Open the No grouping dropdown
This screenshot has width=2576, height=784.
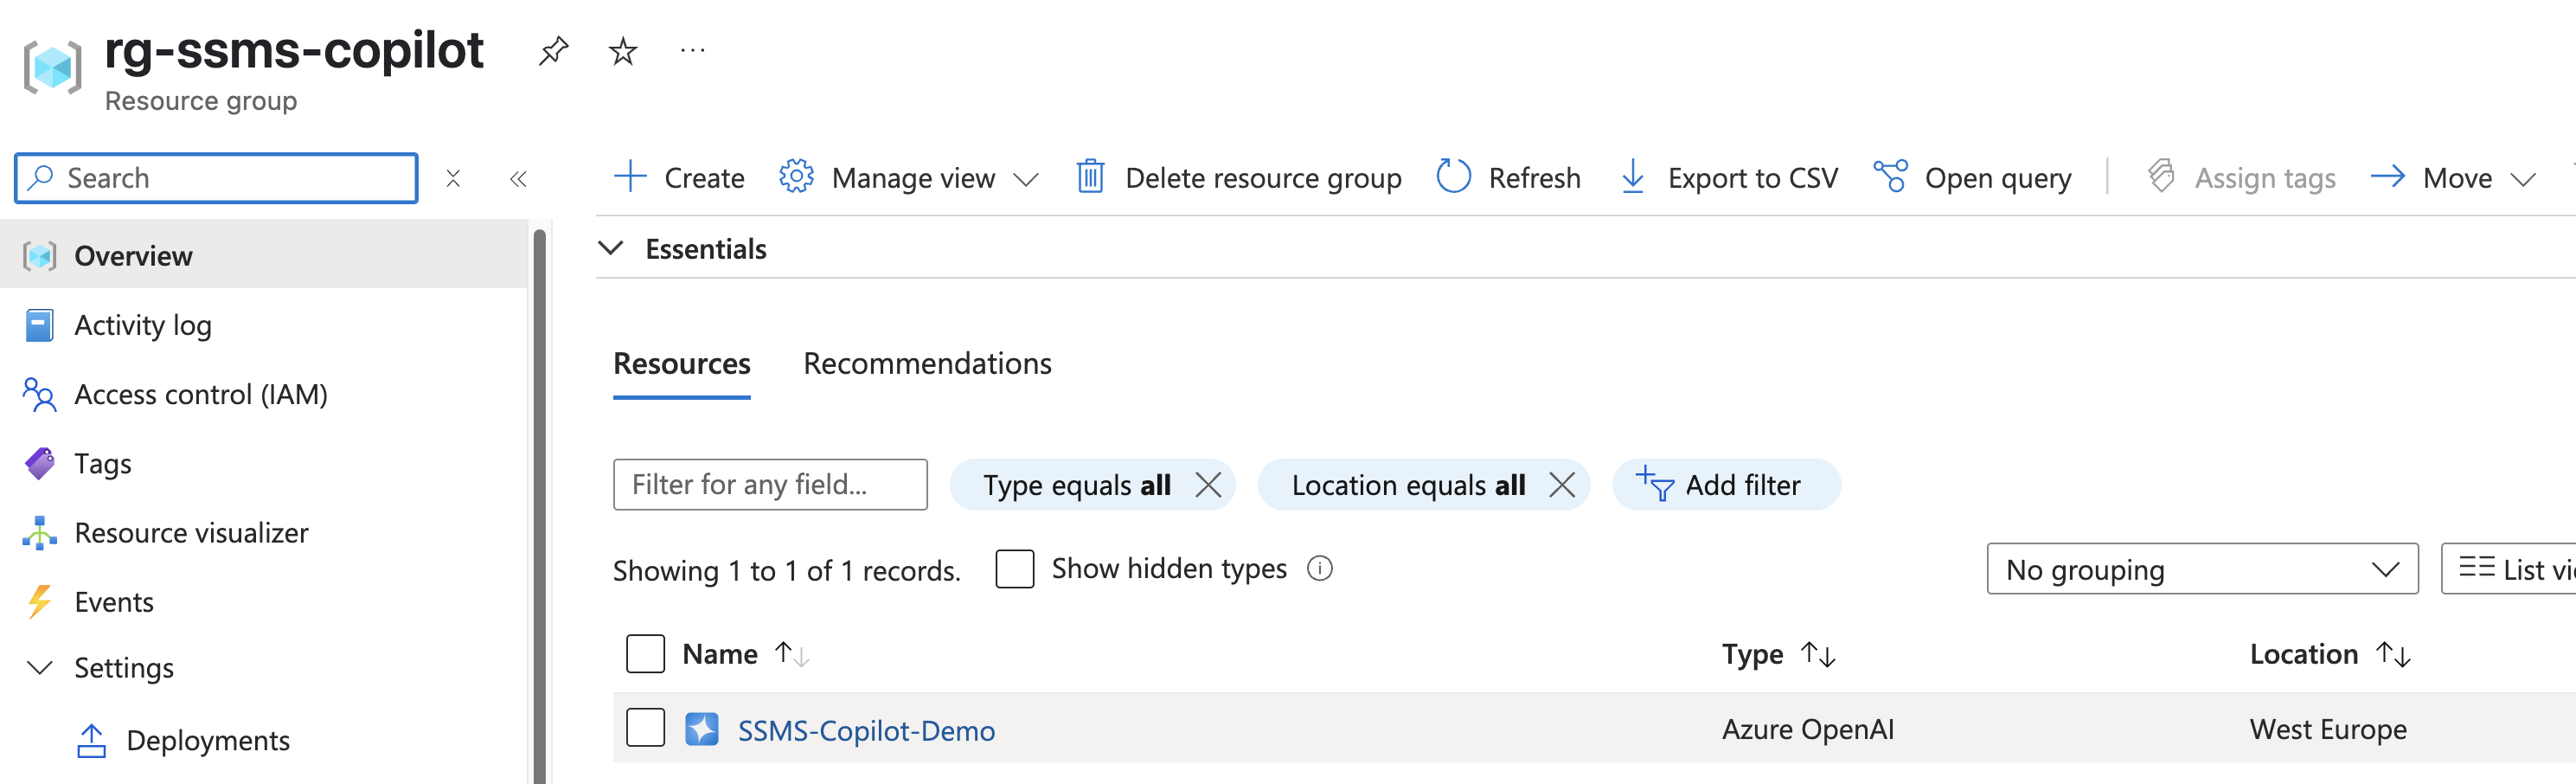pyautogui.click(x=2200, y=569)
